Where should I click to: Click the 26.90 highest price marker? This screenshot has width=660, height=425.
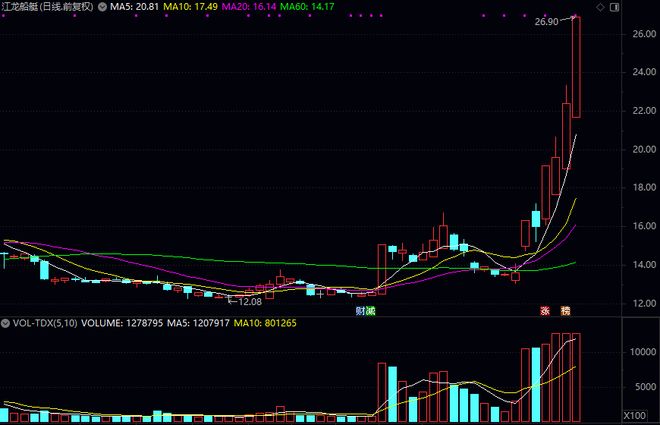point(547,21)
